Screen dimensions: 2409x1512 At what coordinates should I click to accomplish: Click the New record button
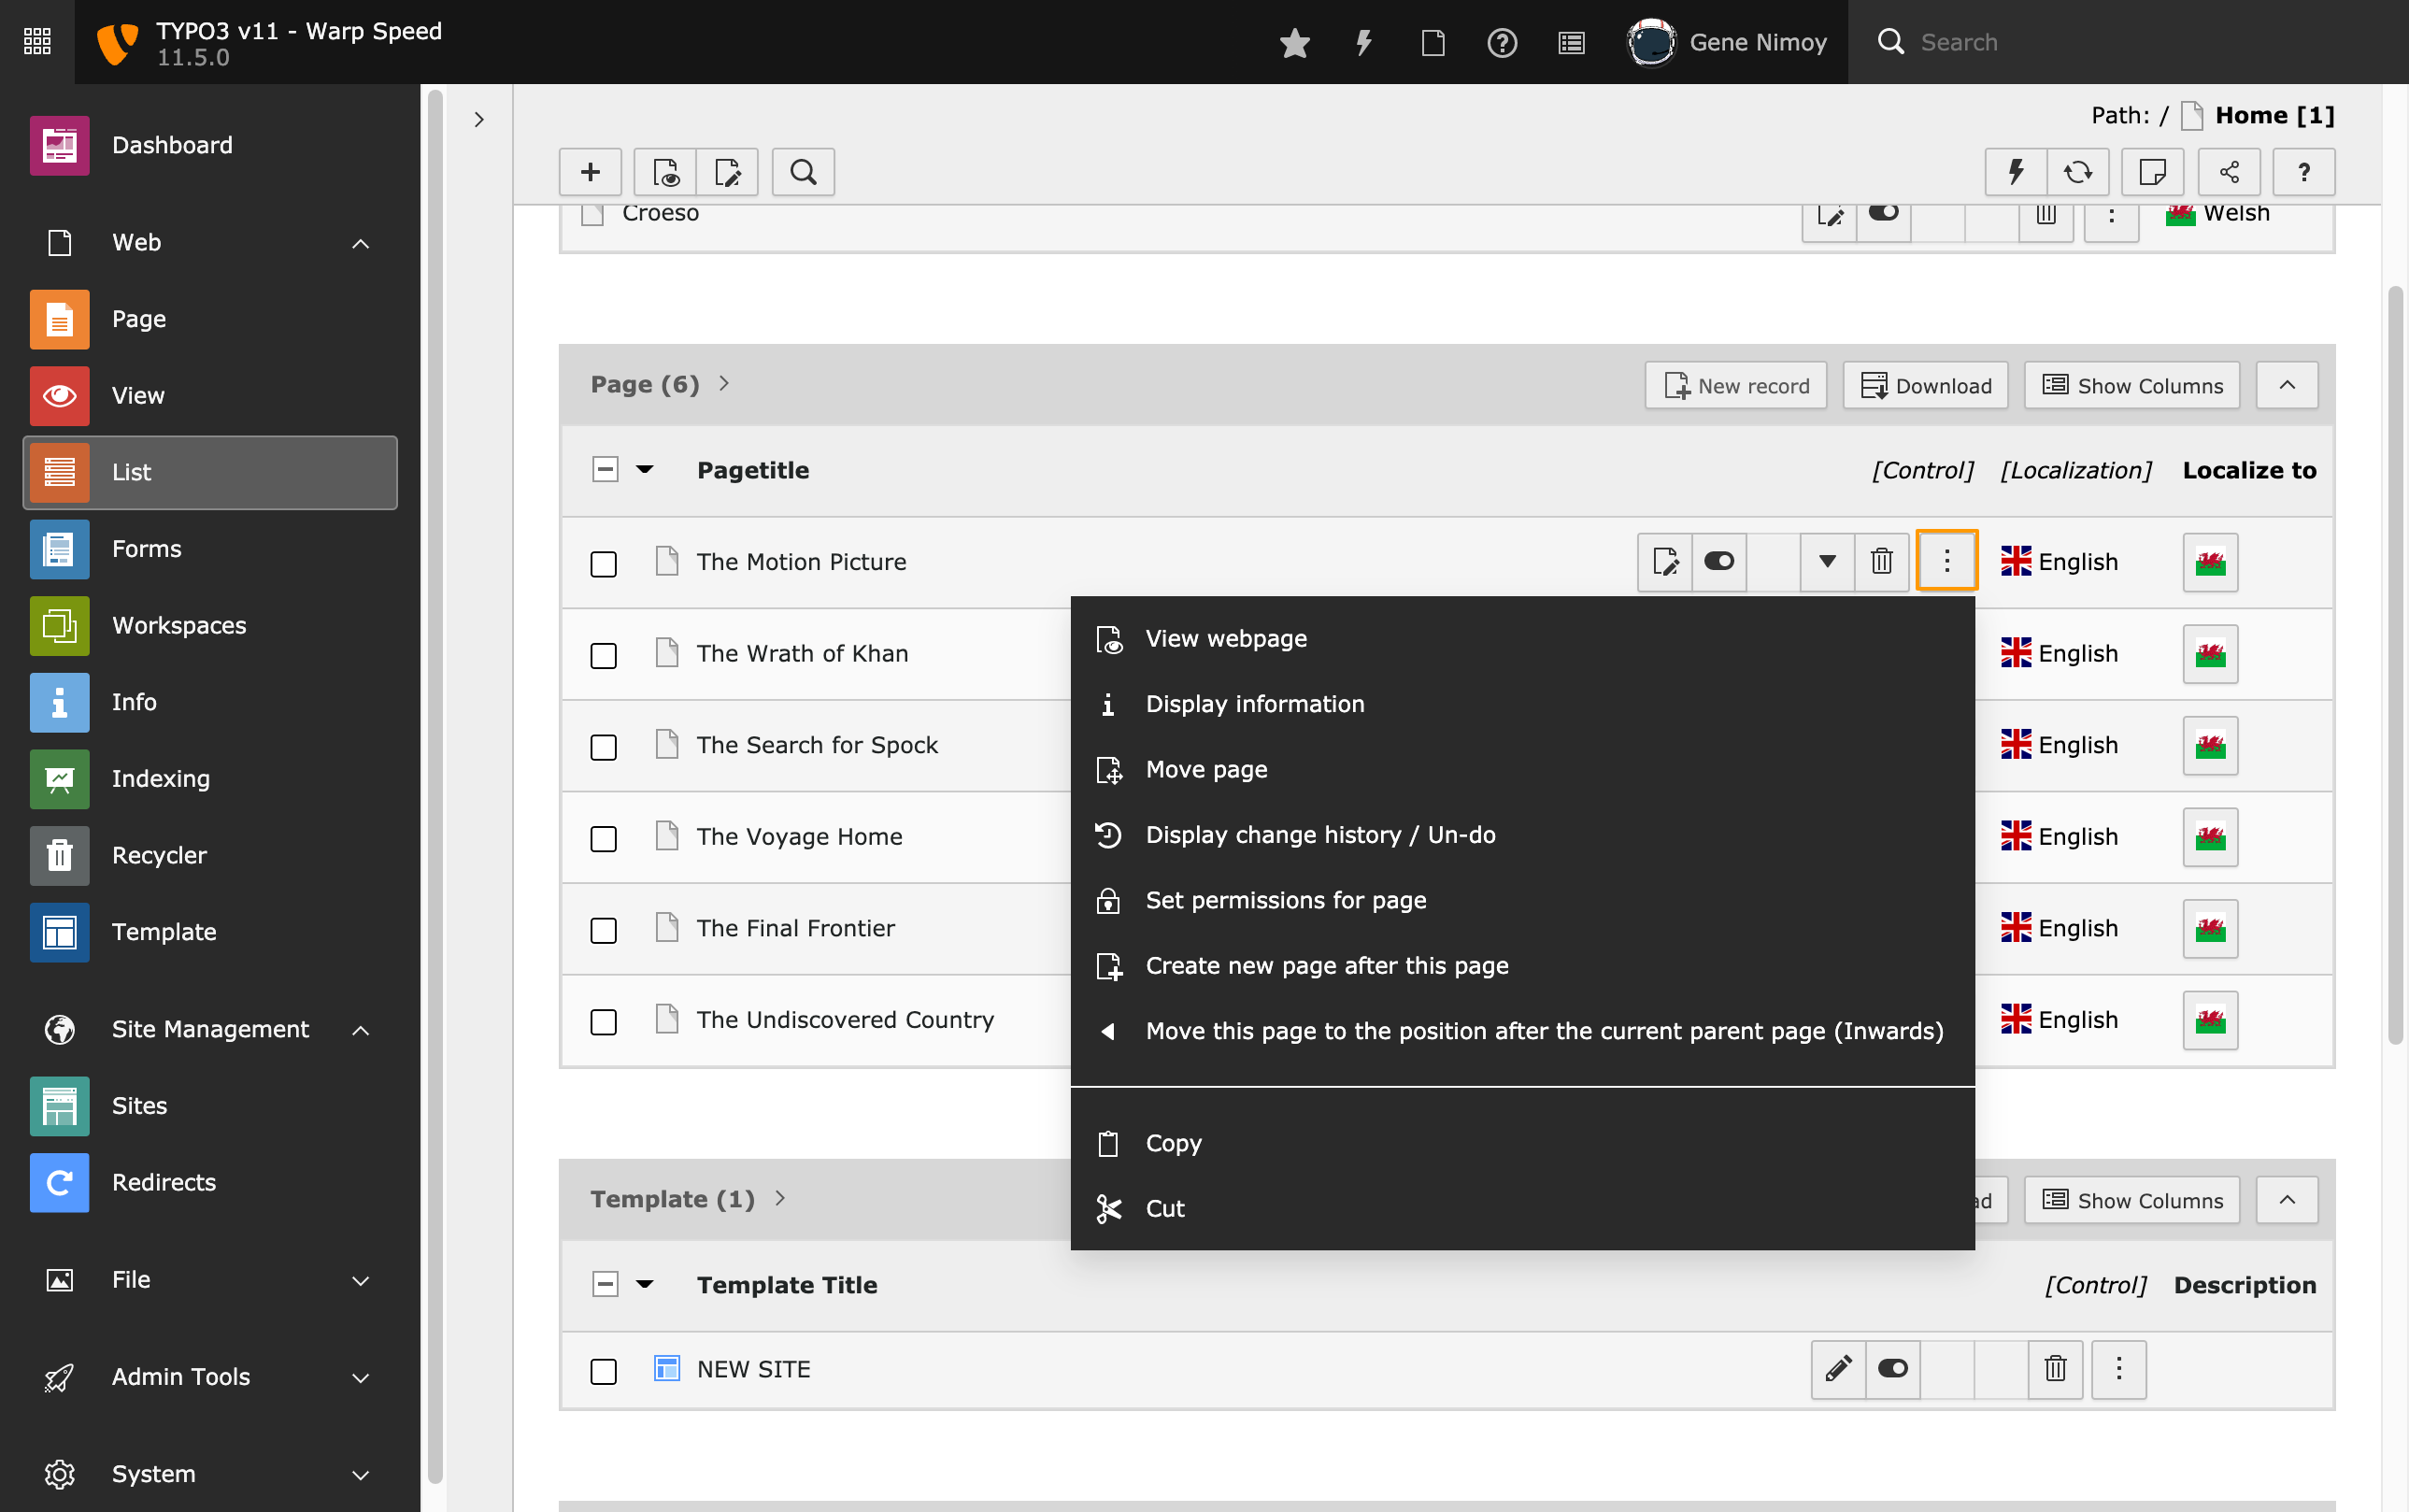[1736, 385]
